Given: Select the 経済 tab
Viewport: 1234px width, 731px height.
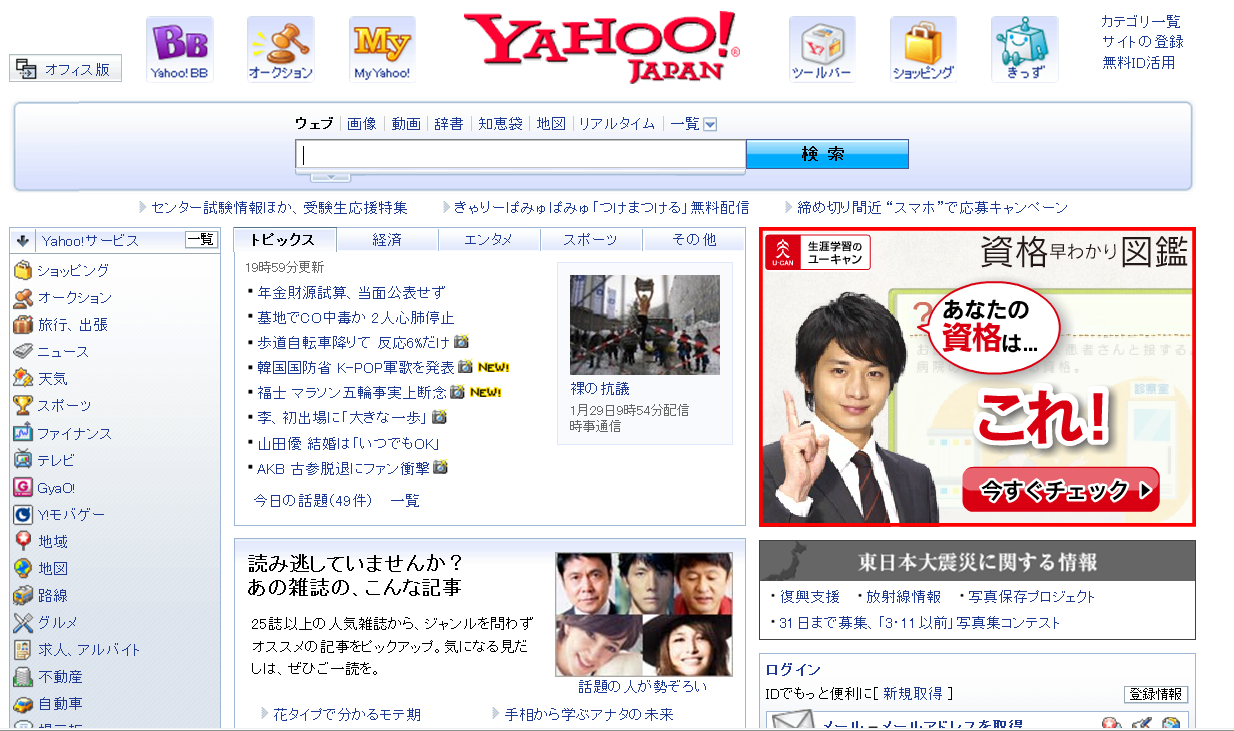Looking at the screenshot, I should 387,240.
